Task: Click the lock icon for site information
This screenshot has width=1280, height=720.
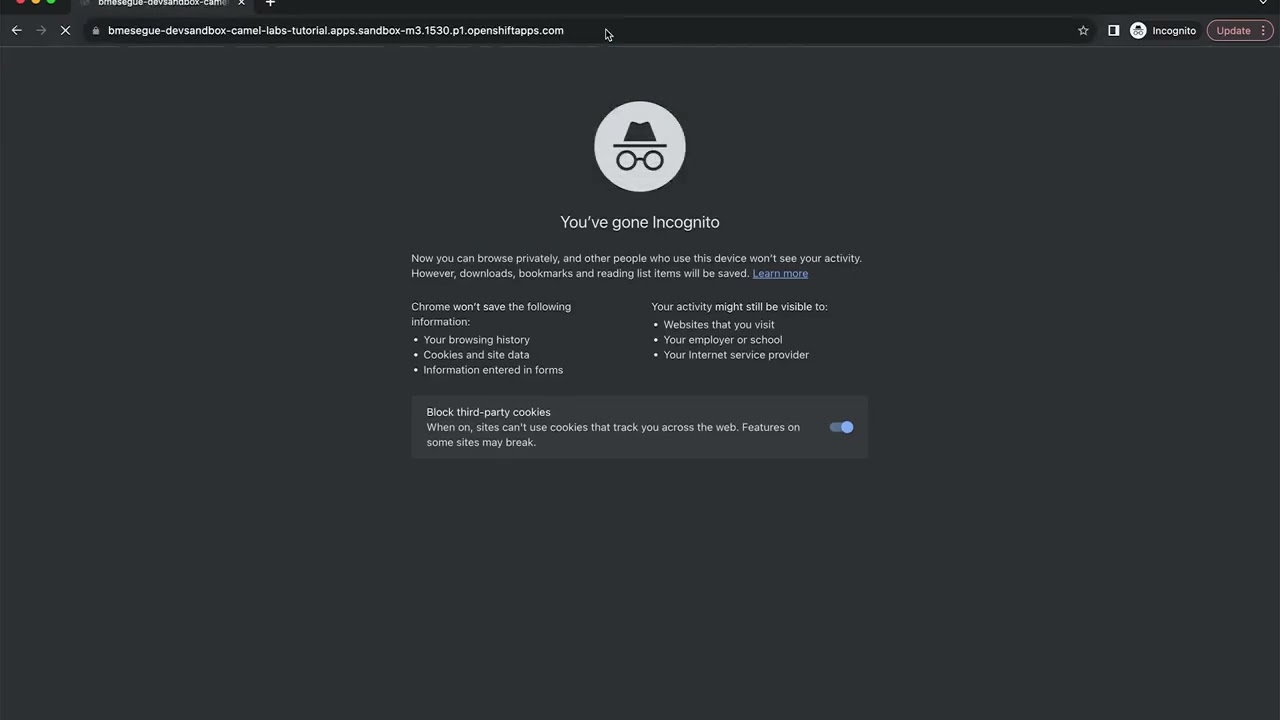Action: [96, 31]
